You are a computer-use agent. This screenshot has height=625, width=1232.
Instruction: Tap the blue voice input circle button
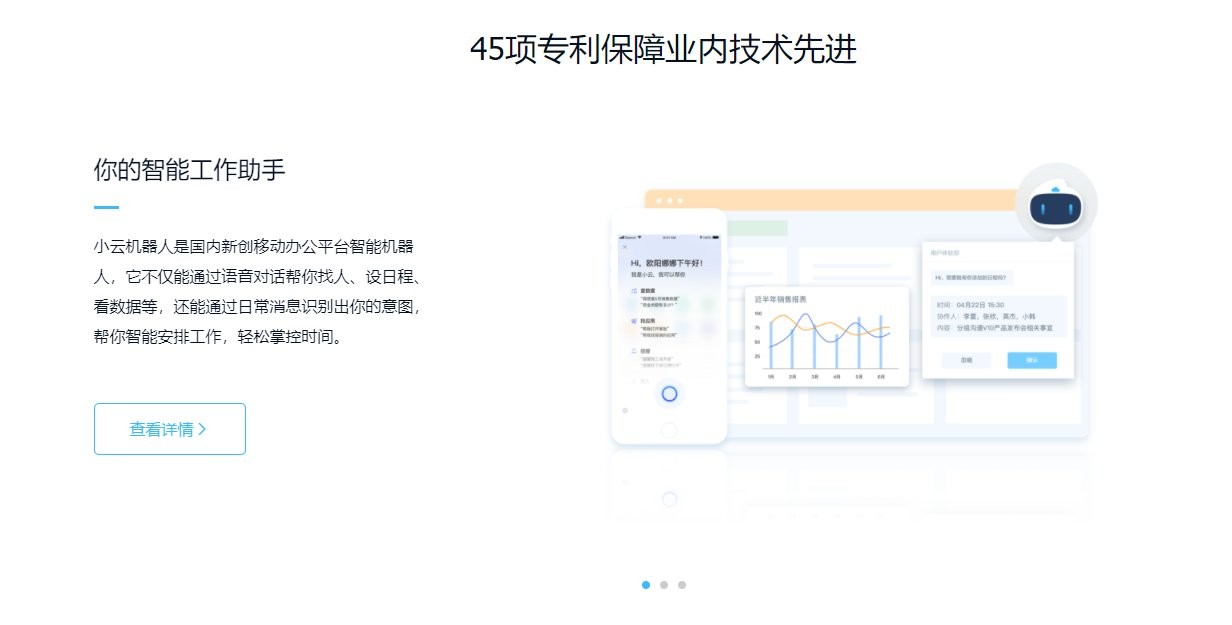(668, 392)
